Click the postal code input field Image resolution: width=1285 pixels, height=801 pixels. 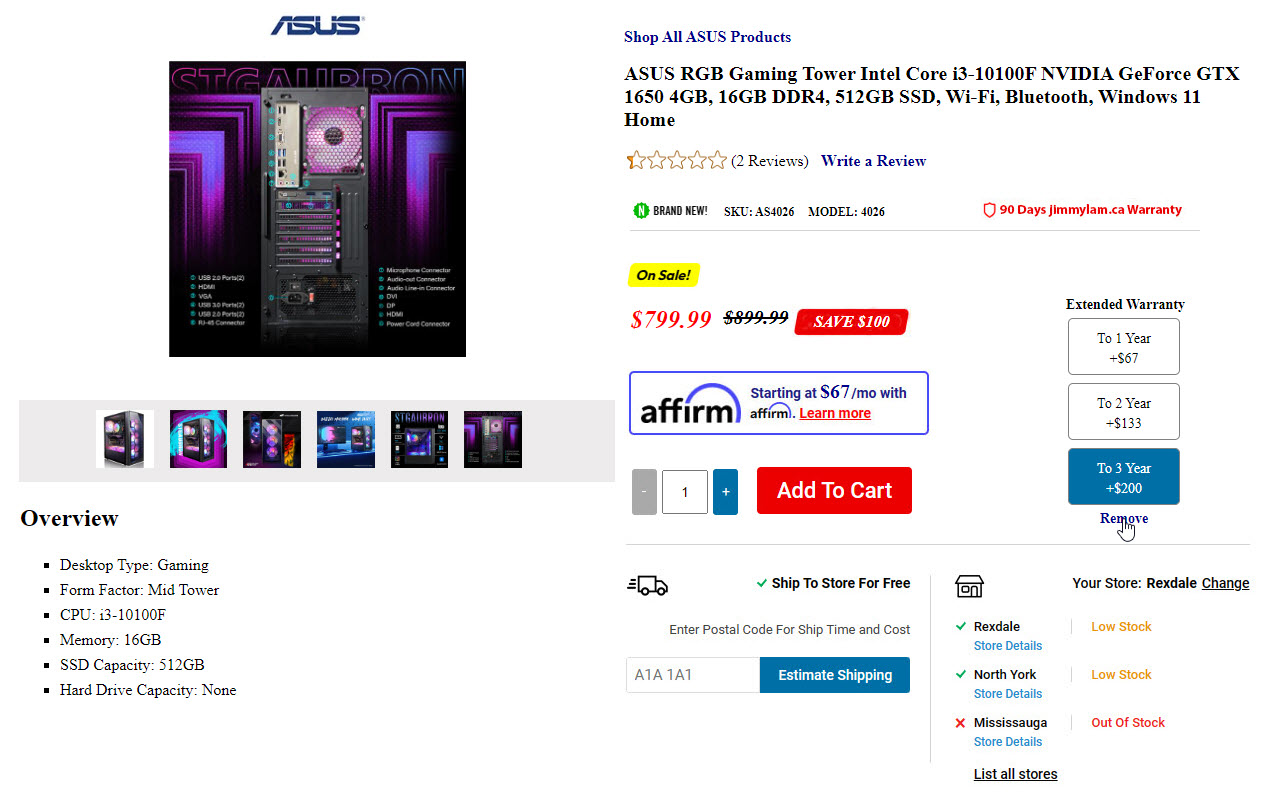coord(693,675)
